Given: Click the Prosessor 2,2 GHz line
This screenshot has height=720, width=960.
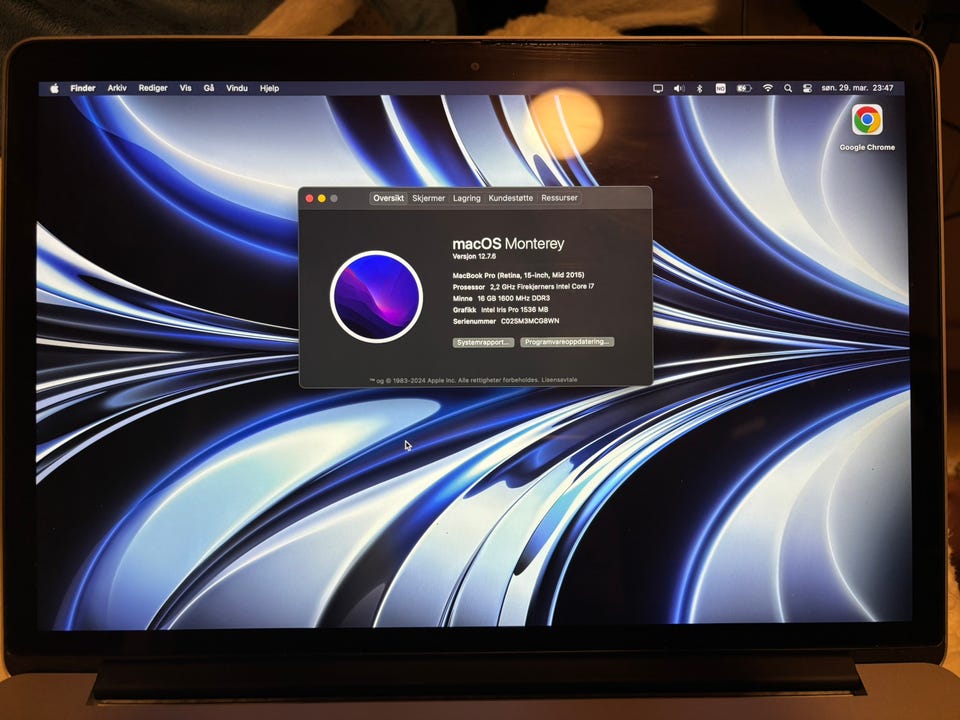Looking at the screenshot, I should point(523,287).
